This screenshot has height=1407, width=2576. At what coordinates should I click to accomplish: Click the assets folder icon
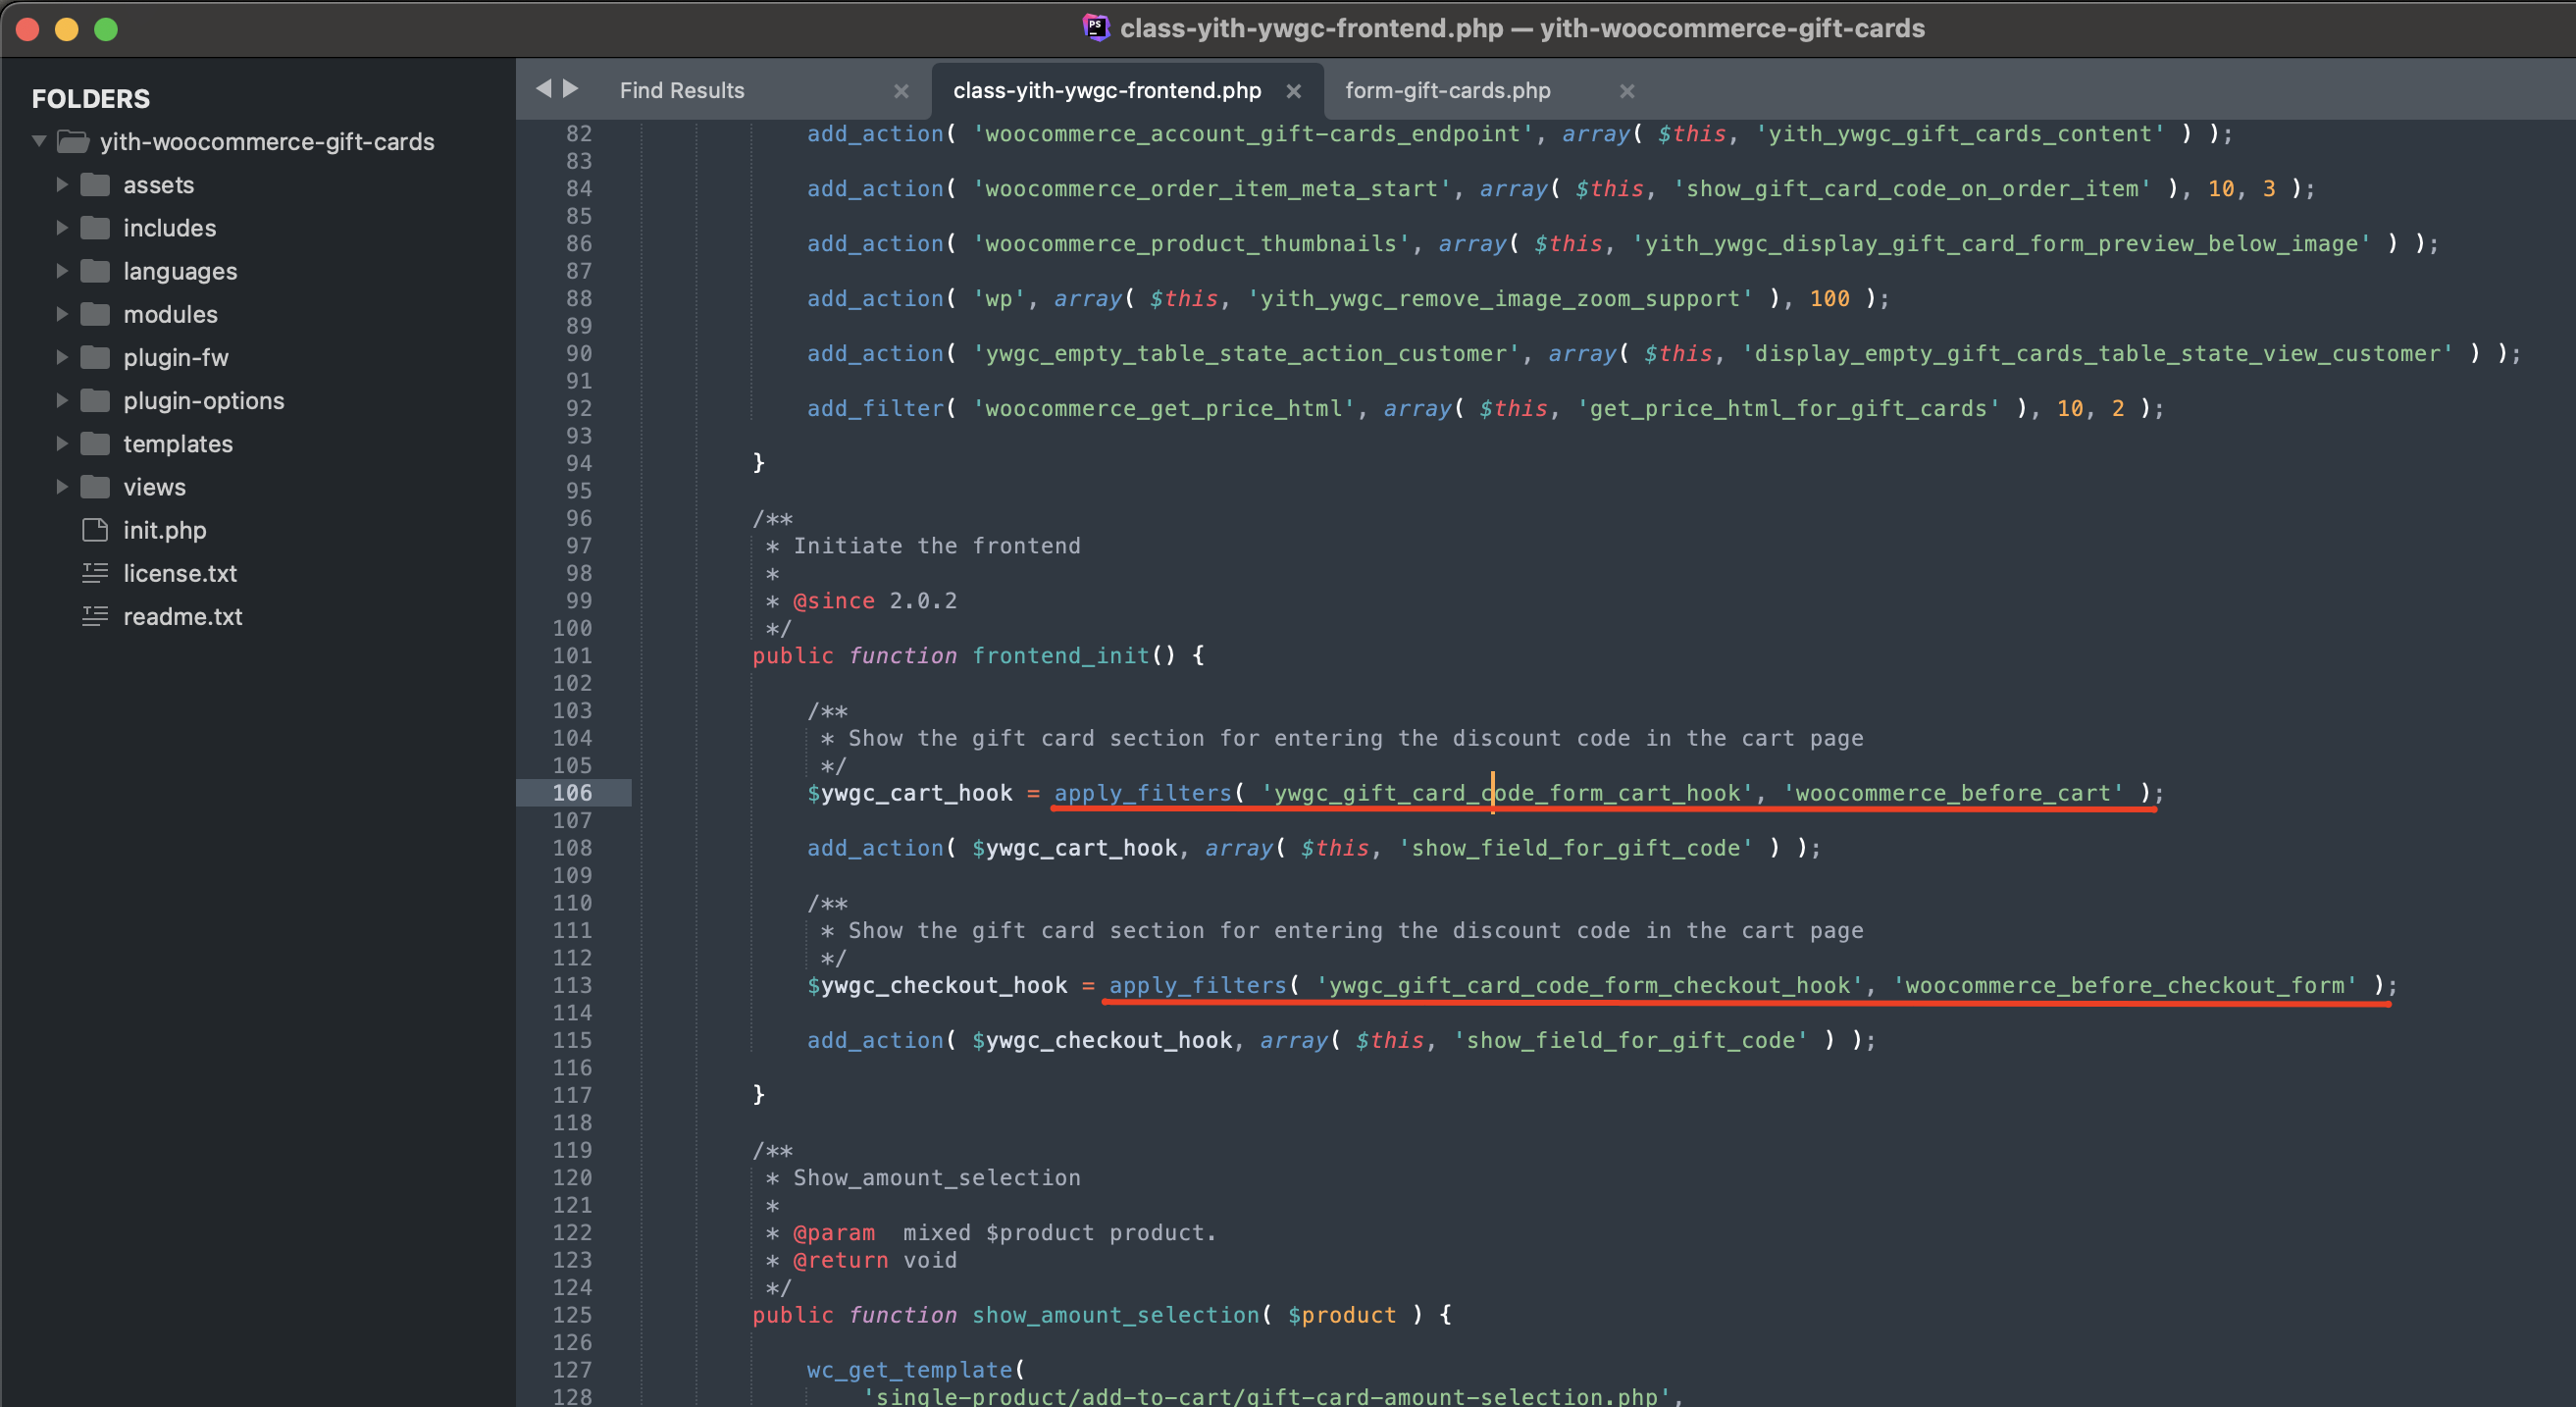point(95,185)
